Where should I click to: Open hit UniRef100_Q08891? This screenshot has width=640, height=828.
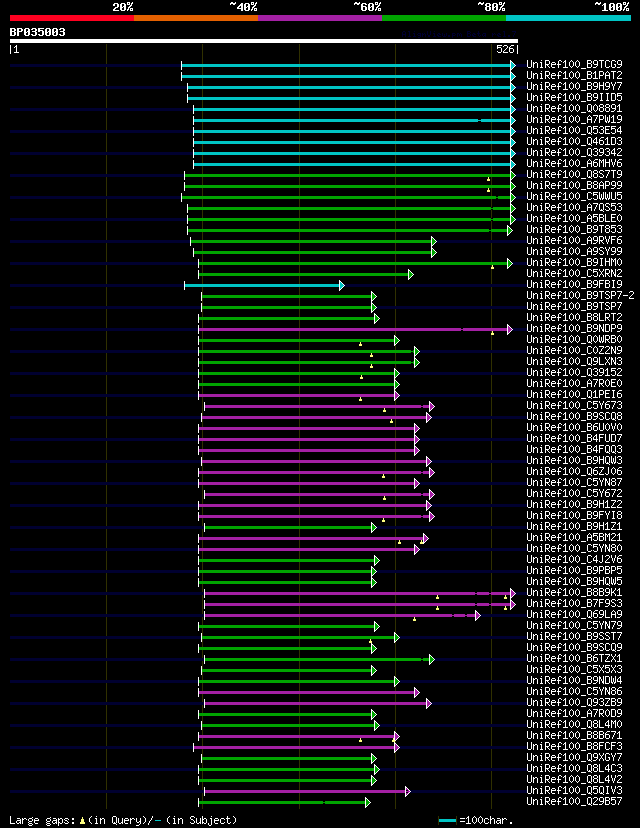pos(574,108)
